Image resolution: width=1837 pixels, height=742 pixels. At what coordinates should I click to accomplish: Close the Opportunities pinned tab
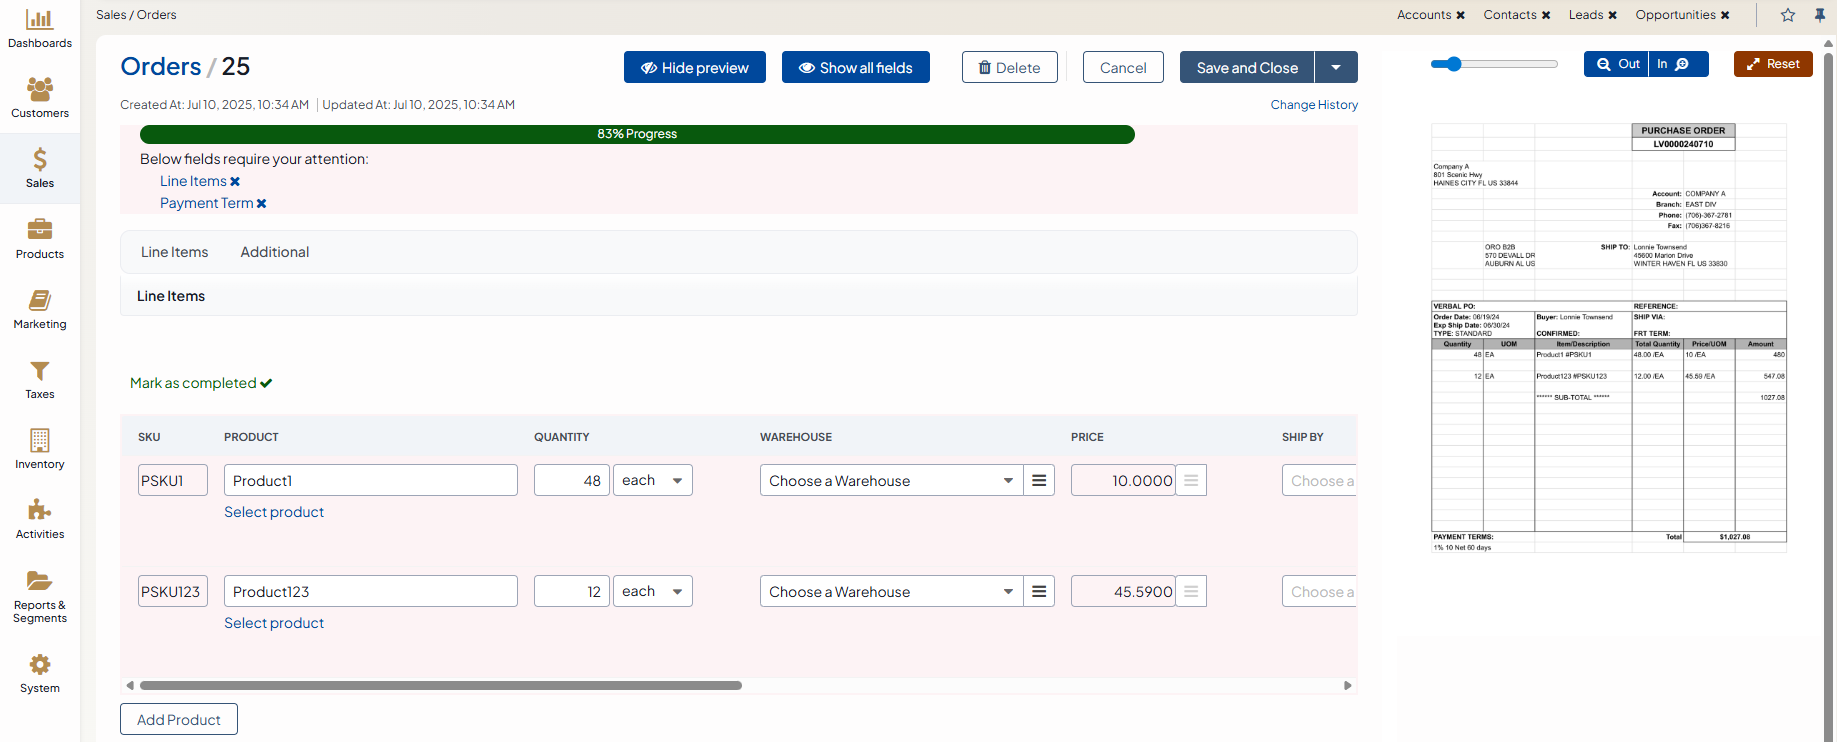[x=1725, y=15]
